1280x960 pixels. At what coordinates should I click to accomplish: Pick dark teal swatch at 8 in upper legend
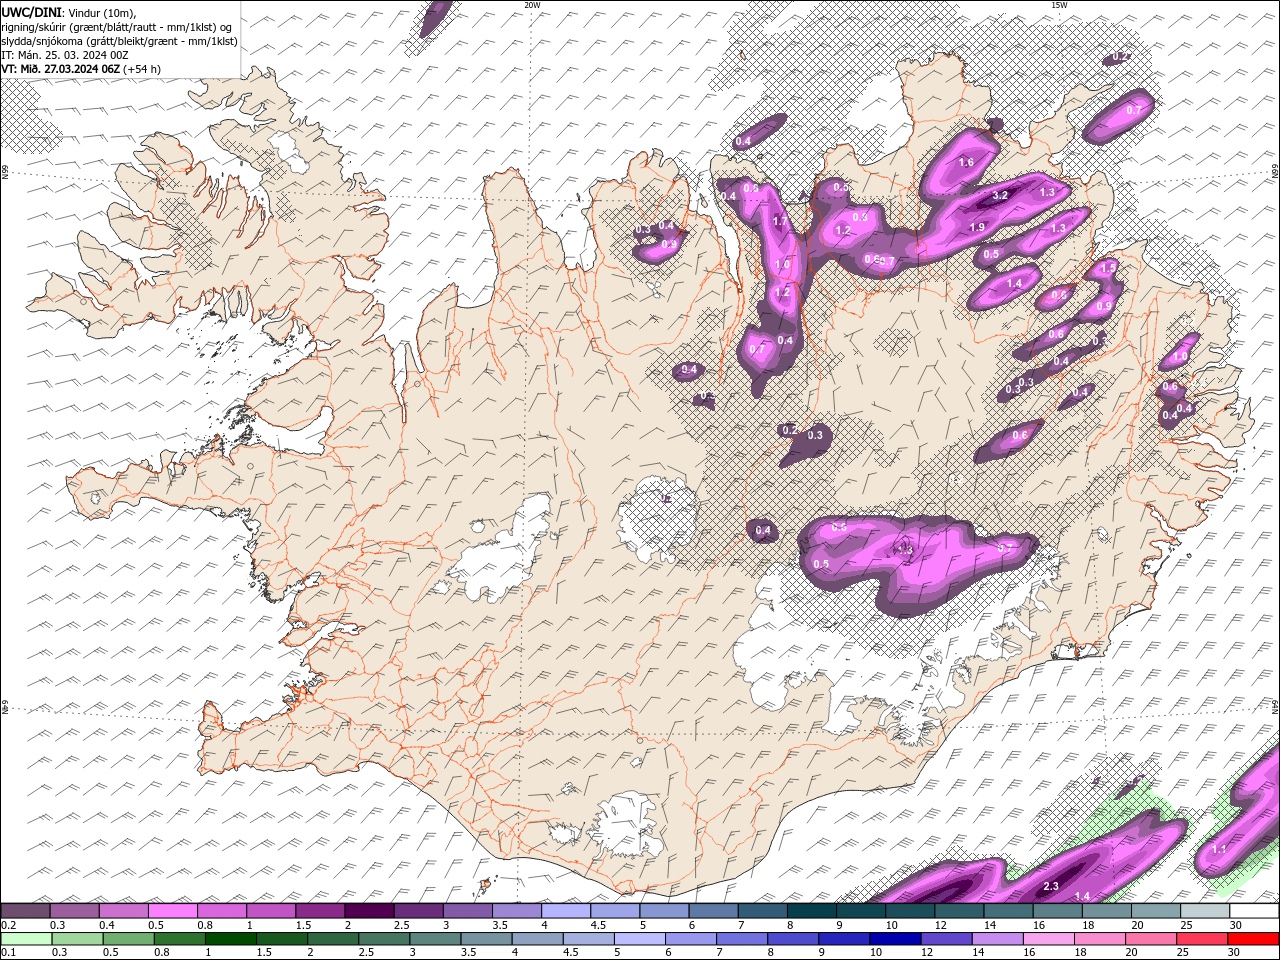click(x=810, y=910)
